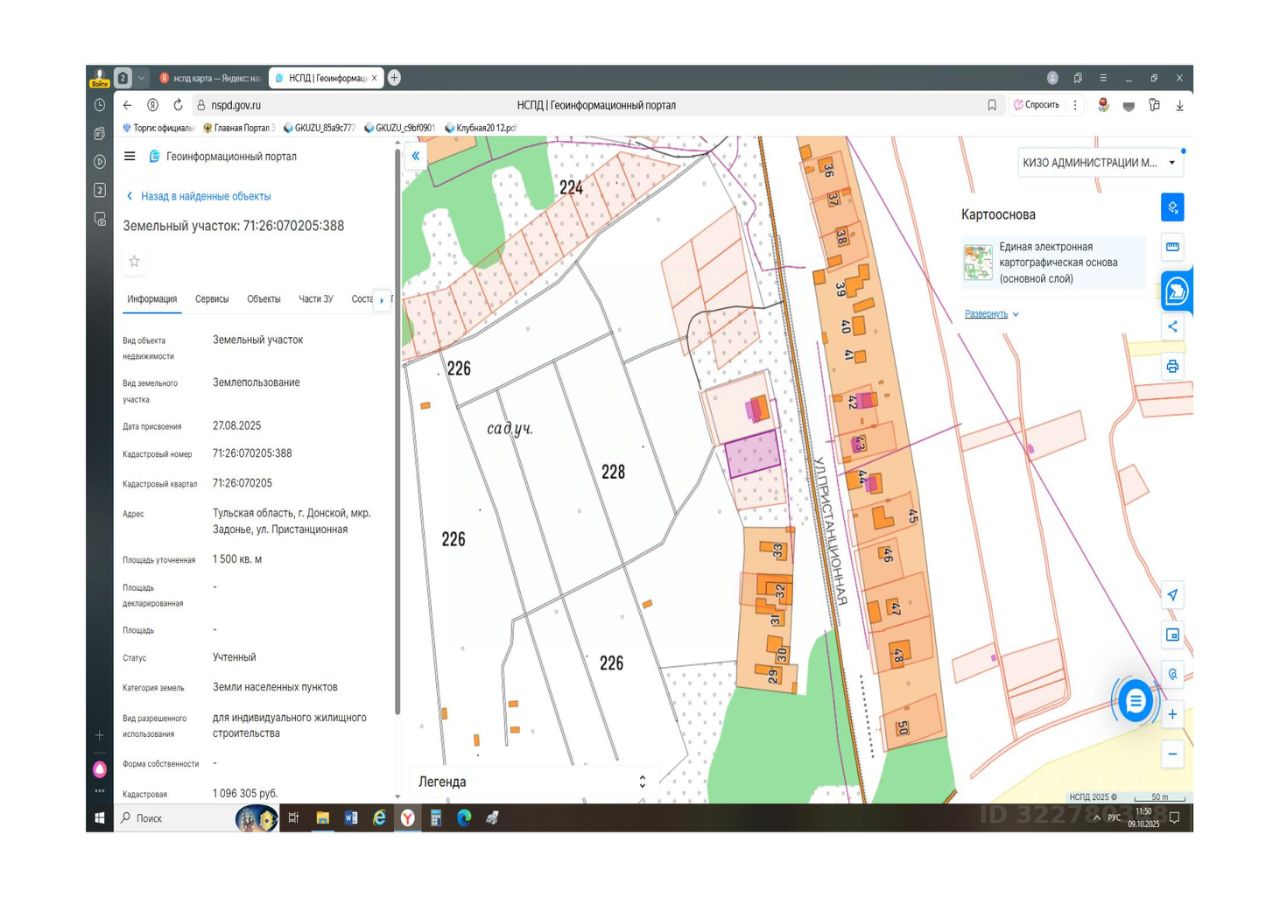Screen dimensions: 1280x905
Task: Expand the Легенда panel
Action: tap(642, 782)
